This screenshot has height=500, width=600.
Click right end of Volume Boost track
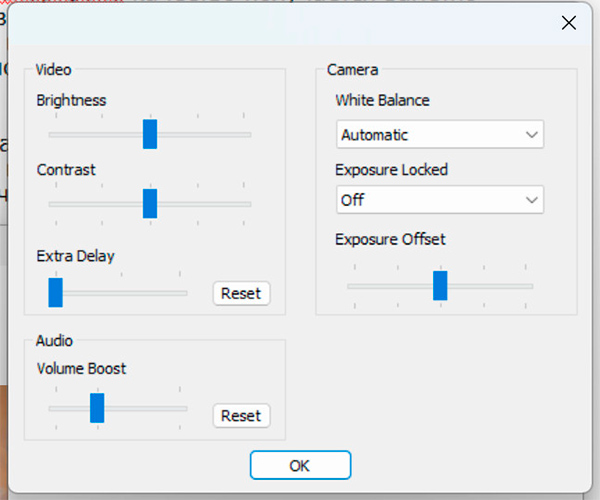(x=184, y=408)
